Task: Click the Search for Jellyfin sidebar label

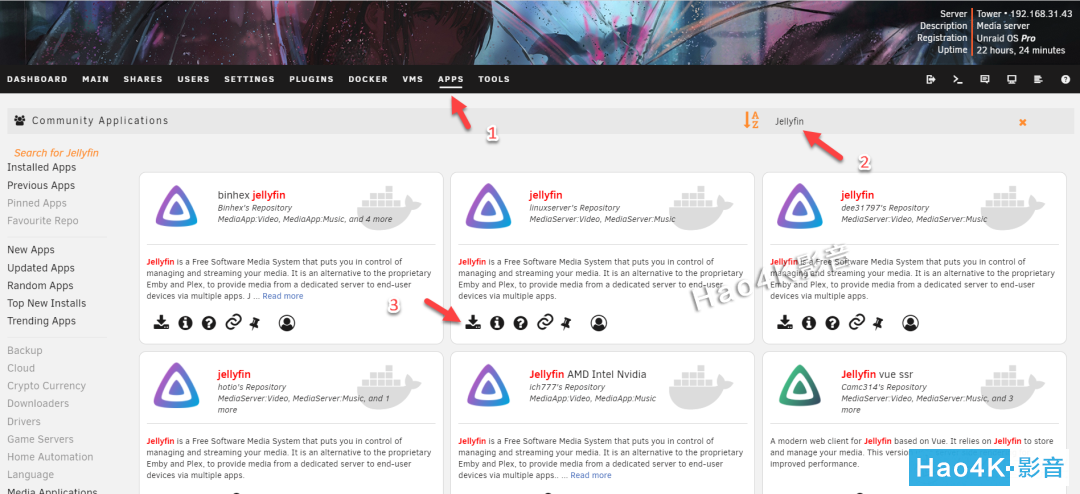Action: pos(56,153)
